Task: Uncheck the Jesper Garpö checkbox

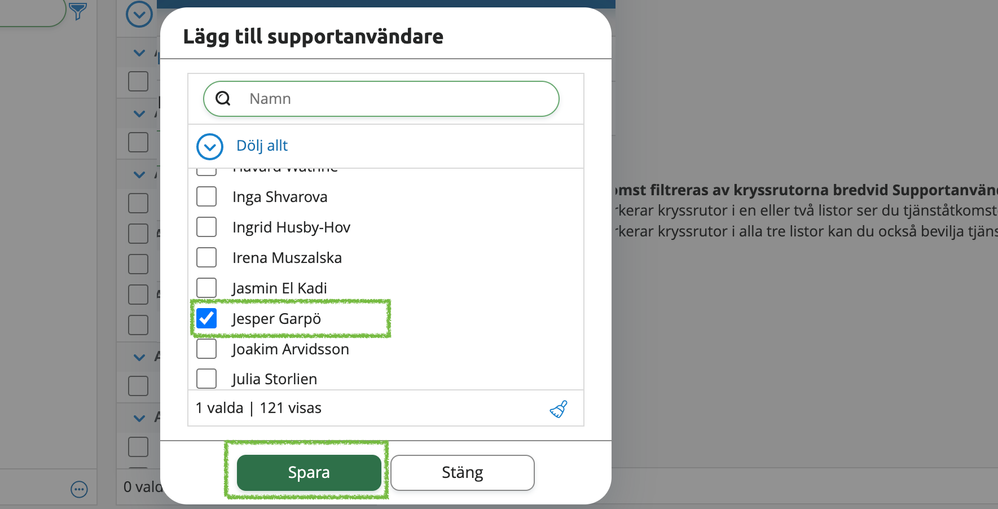Action: pos(206,318)
